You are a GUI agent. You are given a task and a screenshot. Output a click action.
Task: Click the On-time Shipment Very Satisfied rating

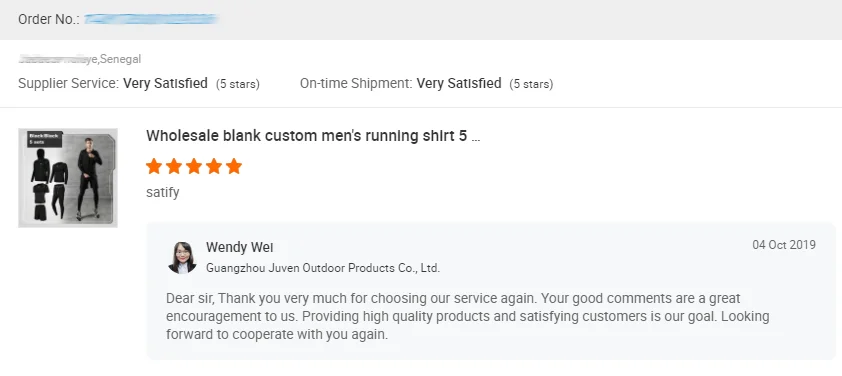tap(426, 84)
